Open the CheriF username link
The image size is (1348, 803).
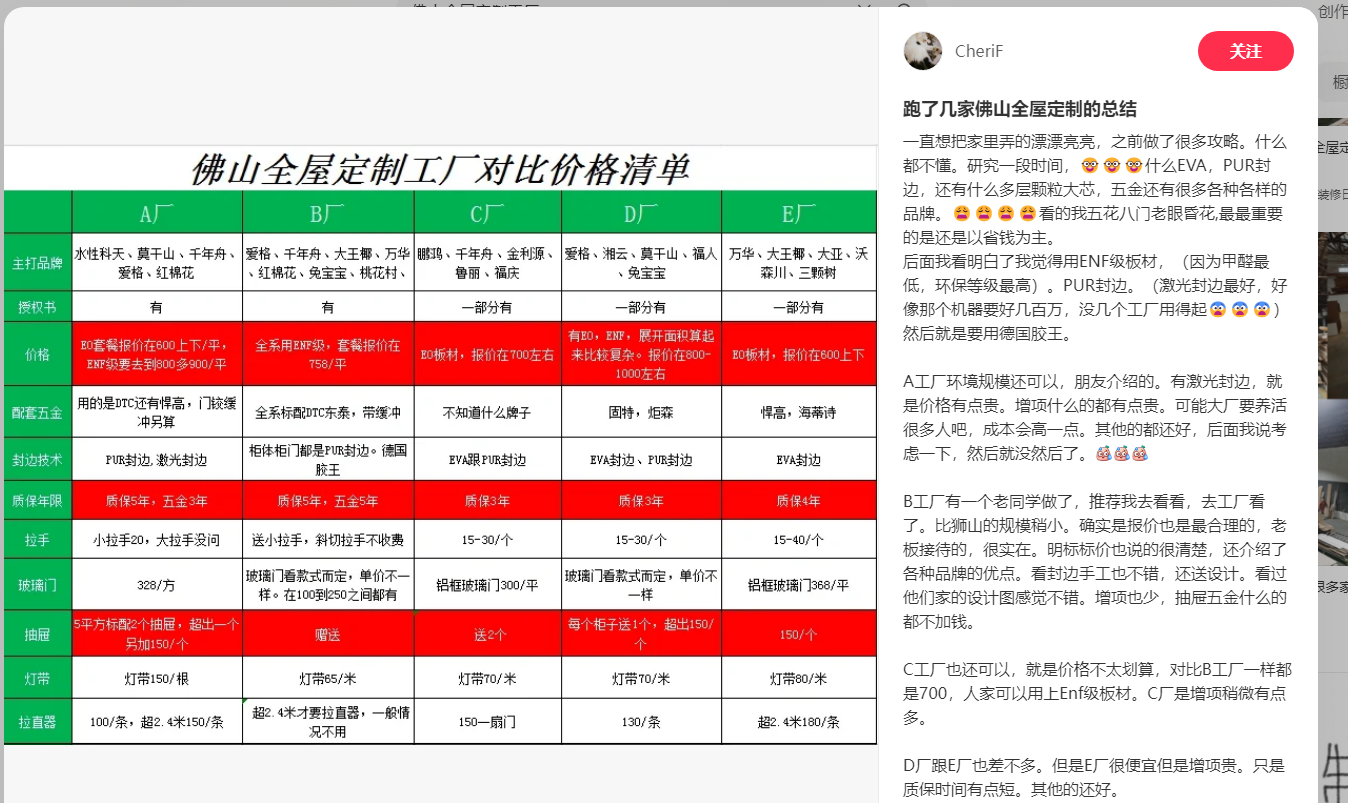979,51
